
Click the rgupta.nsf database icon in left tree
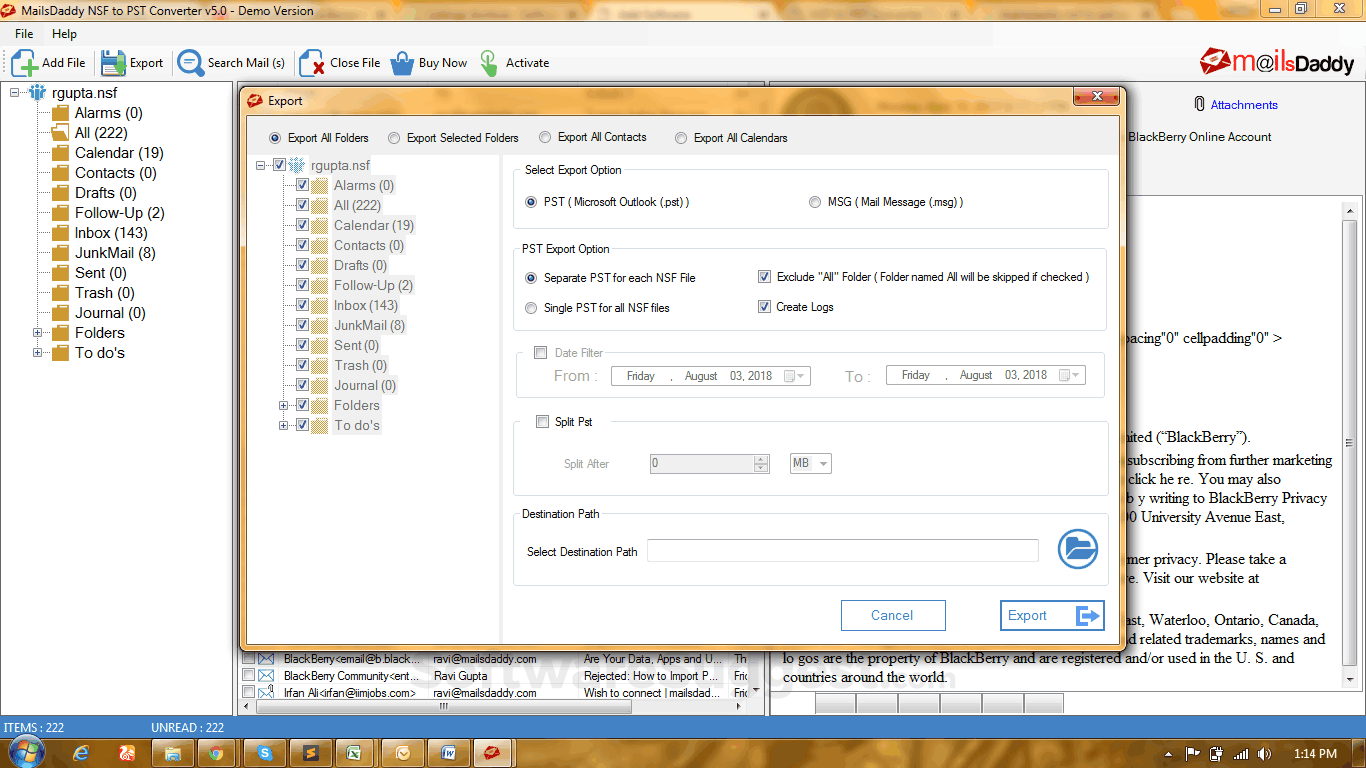point(38,93)
